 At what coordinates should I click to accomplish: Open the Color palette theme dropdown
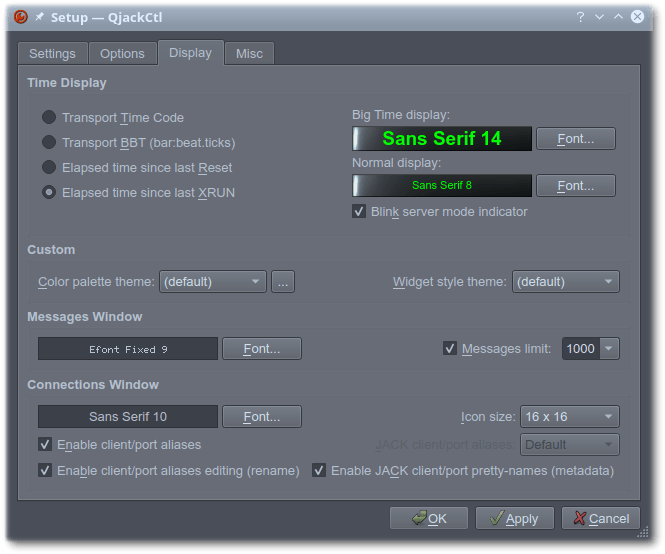click(x=212, y=282)
